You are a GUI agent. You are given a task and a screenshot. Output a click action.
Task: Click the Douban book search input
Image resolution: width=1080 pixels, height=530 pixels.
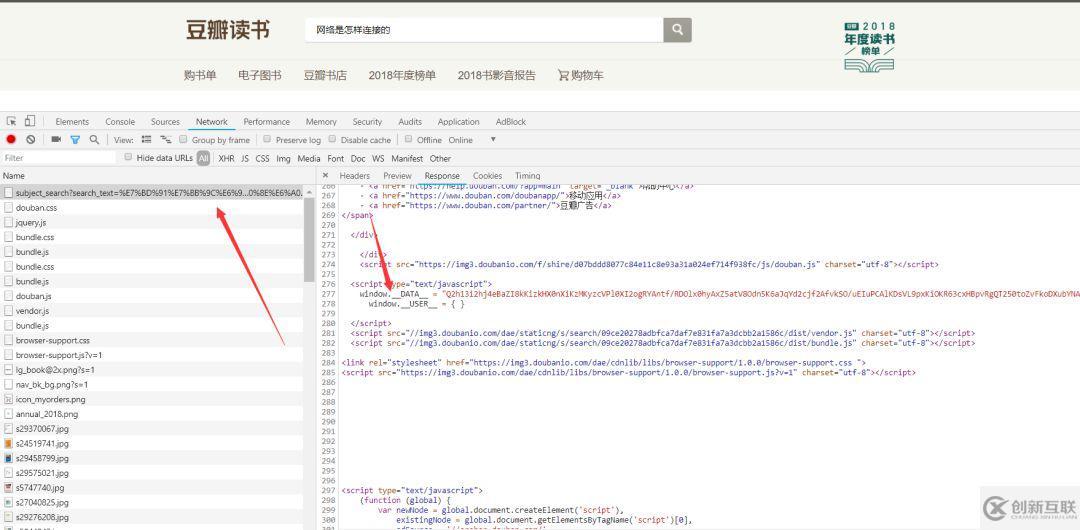pos(485,30)
